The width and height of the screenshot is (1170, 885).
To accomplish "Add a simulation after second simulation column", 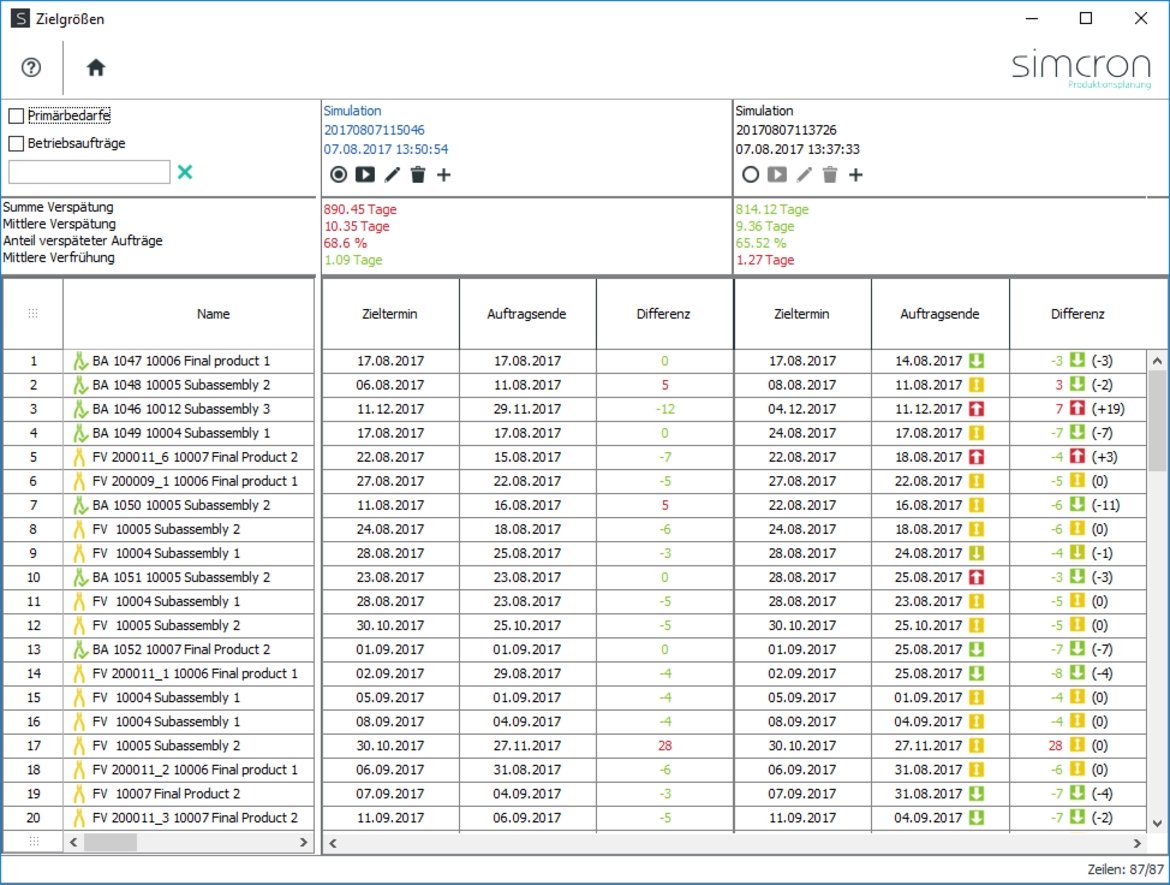I will pos(856,175).
